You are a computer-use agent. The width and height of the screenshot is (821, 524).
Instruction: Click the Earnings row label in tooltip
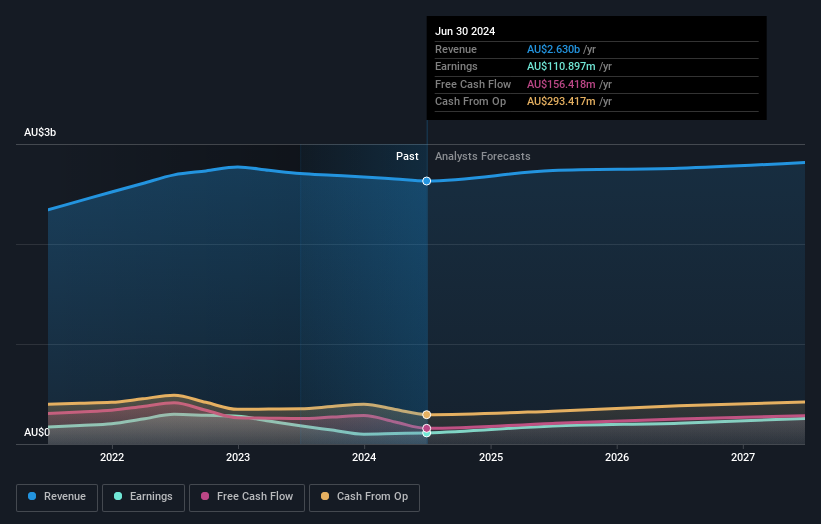pos(456,66)
